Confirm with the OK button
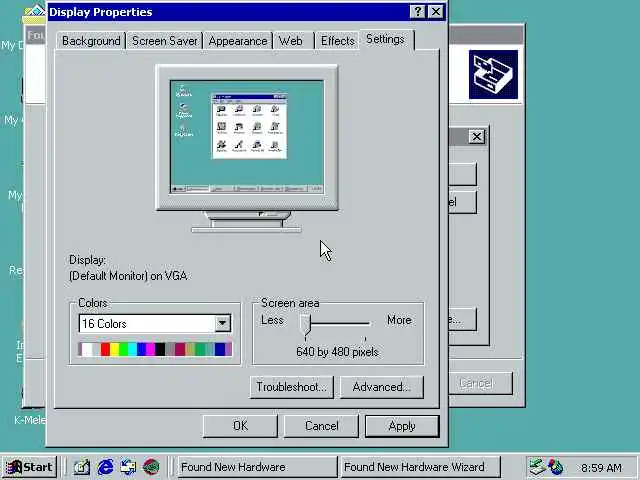The width and height of the screenshot is (640, 480). [x=240, y=426]
